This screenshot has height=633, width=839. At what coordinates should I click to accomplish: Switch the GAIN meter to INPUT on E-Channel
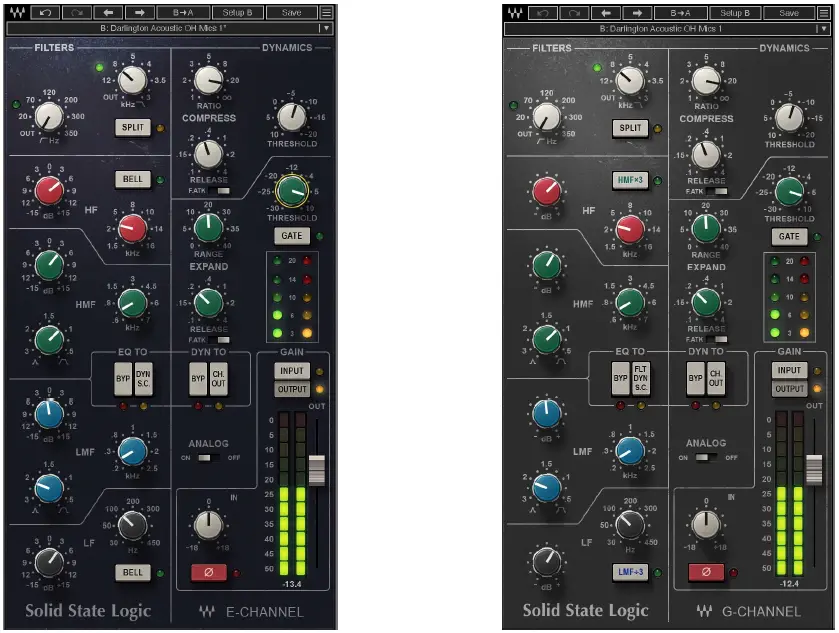pos(290,370)
